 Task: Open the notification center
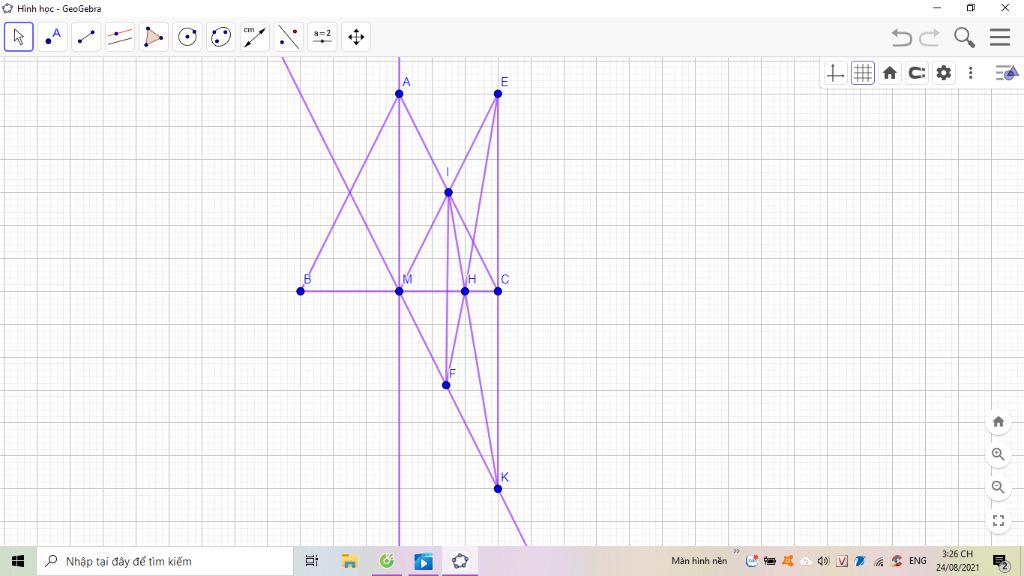click(1001, 561)
